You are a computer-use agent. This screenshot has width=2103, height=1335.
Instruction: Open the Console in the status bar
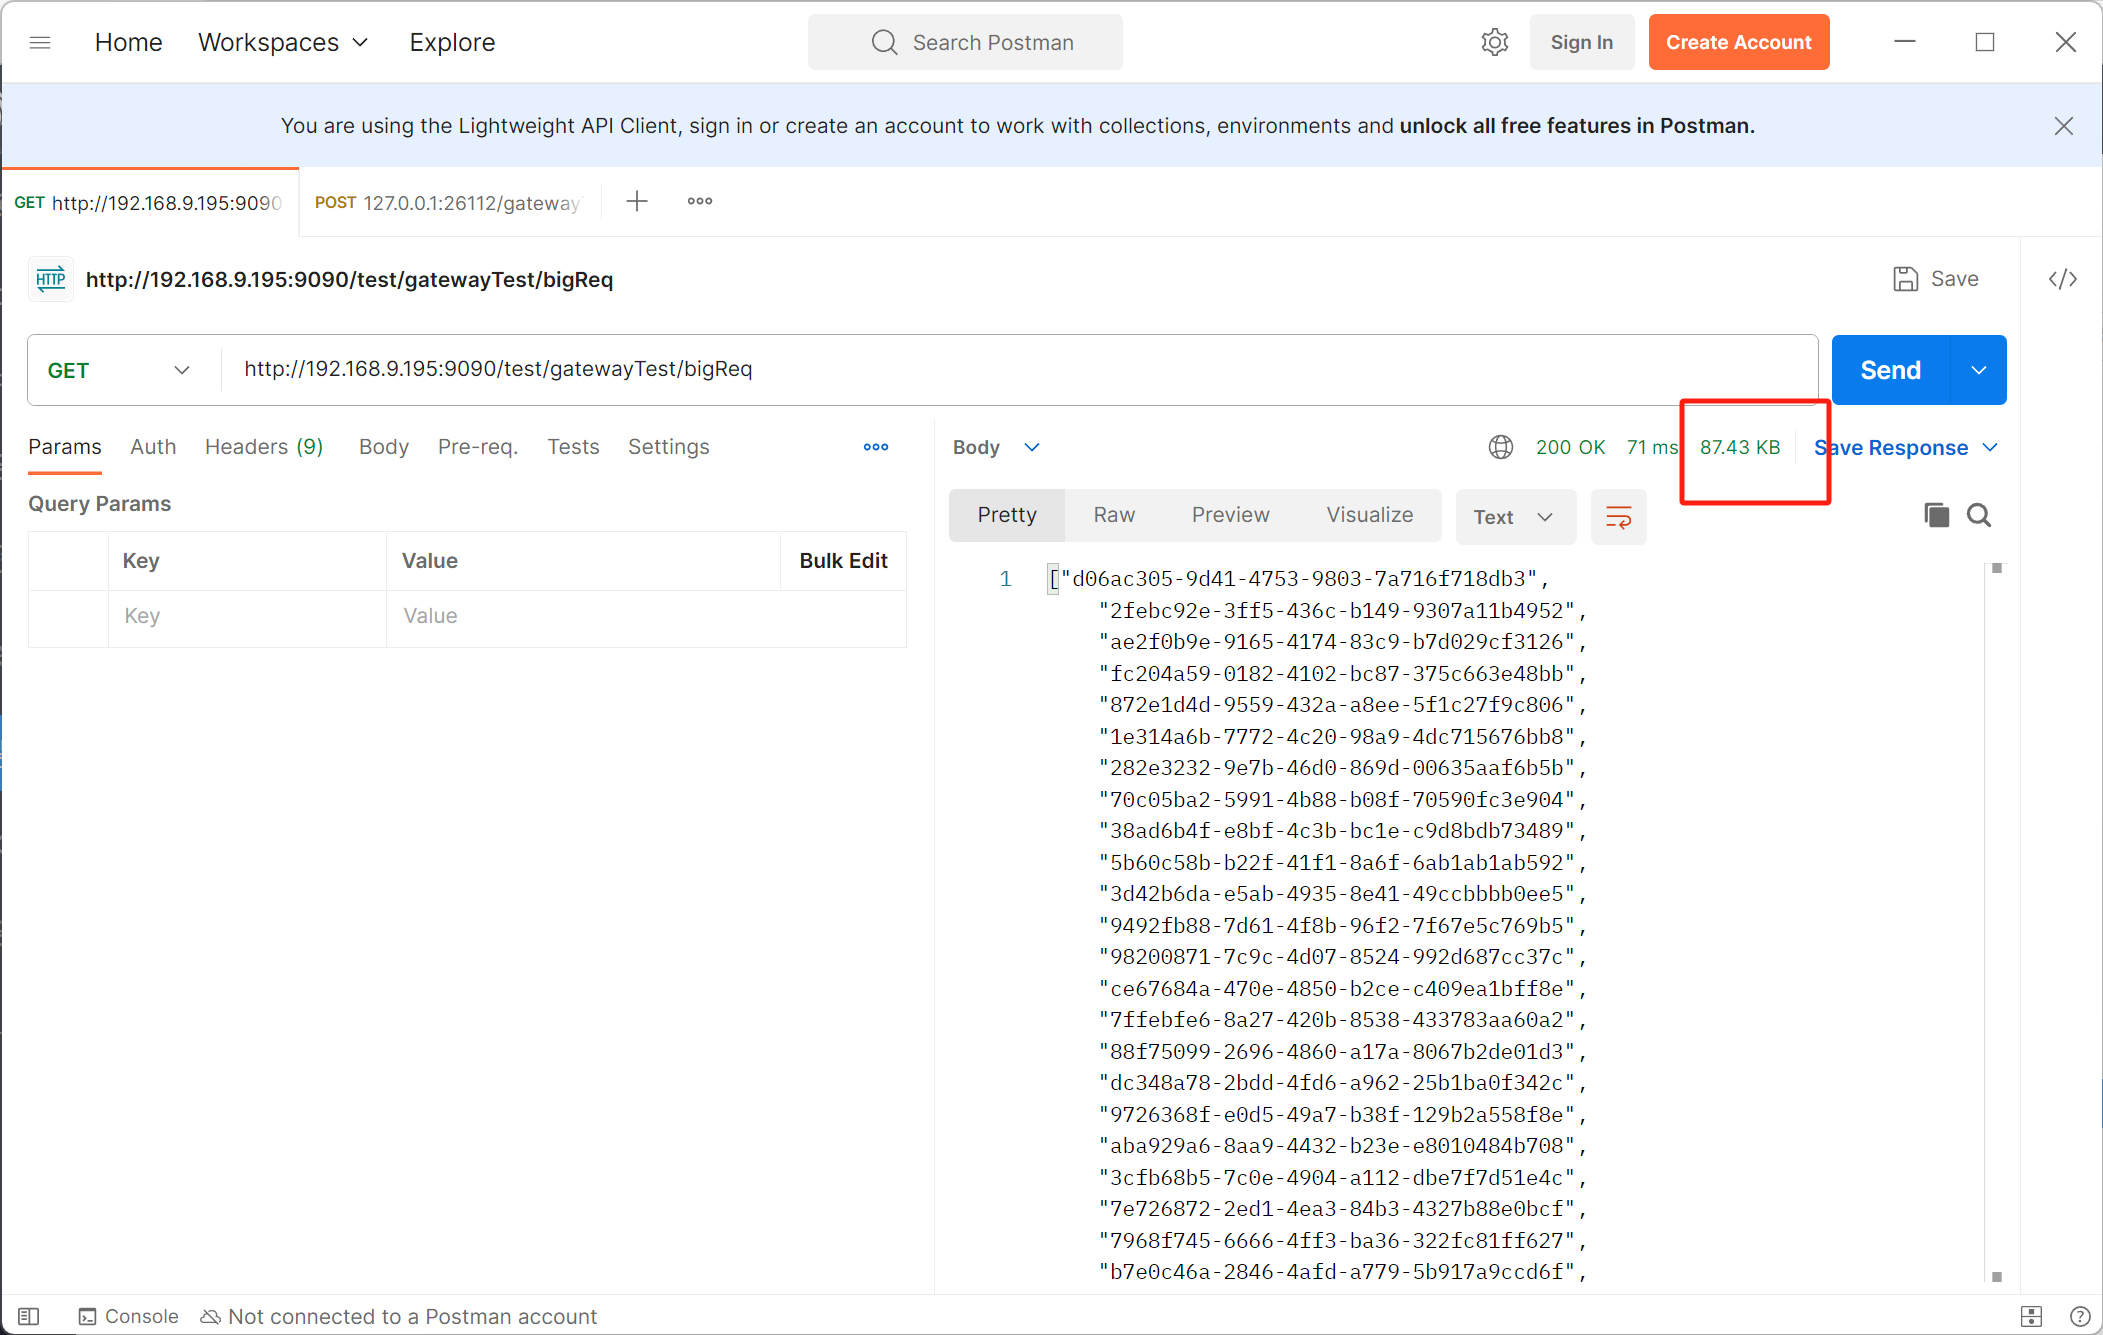128,1316
